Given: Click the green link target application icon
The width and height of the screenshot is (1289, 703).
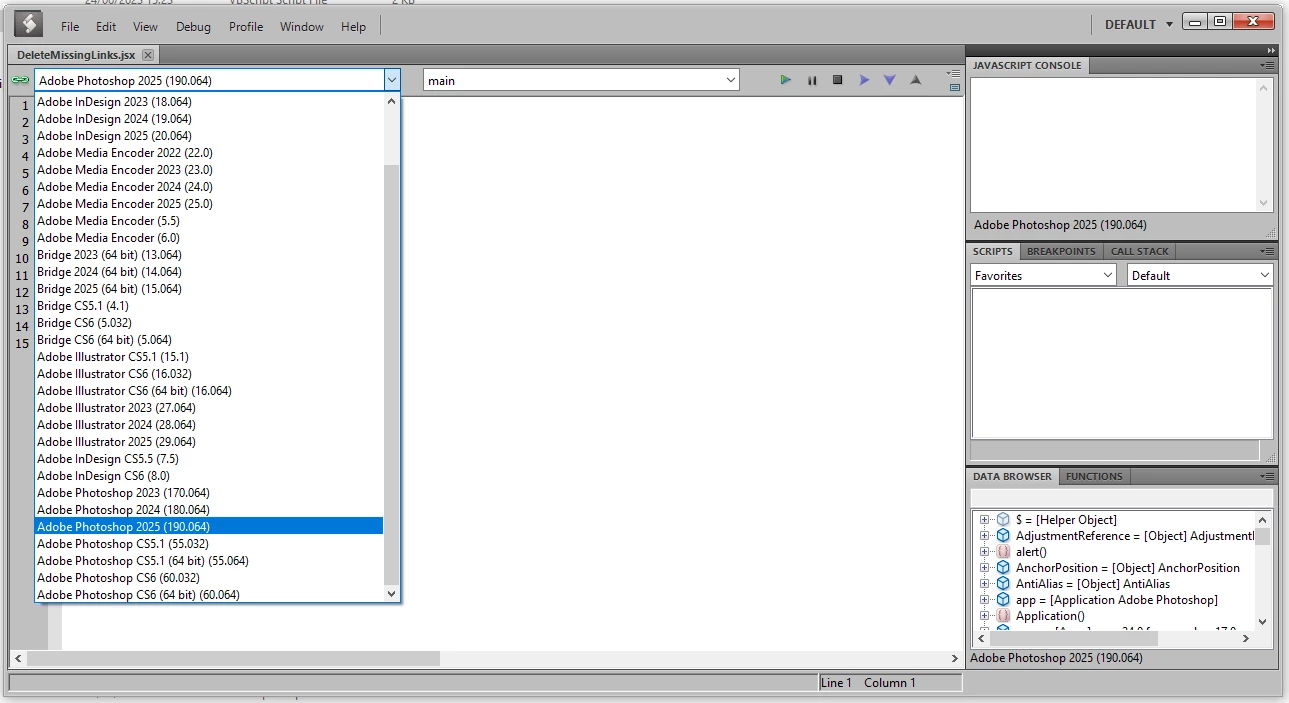Looking at the screenshot, I should pos(20,80).
